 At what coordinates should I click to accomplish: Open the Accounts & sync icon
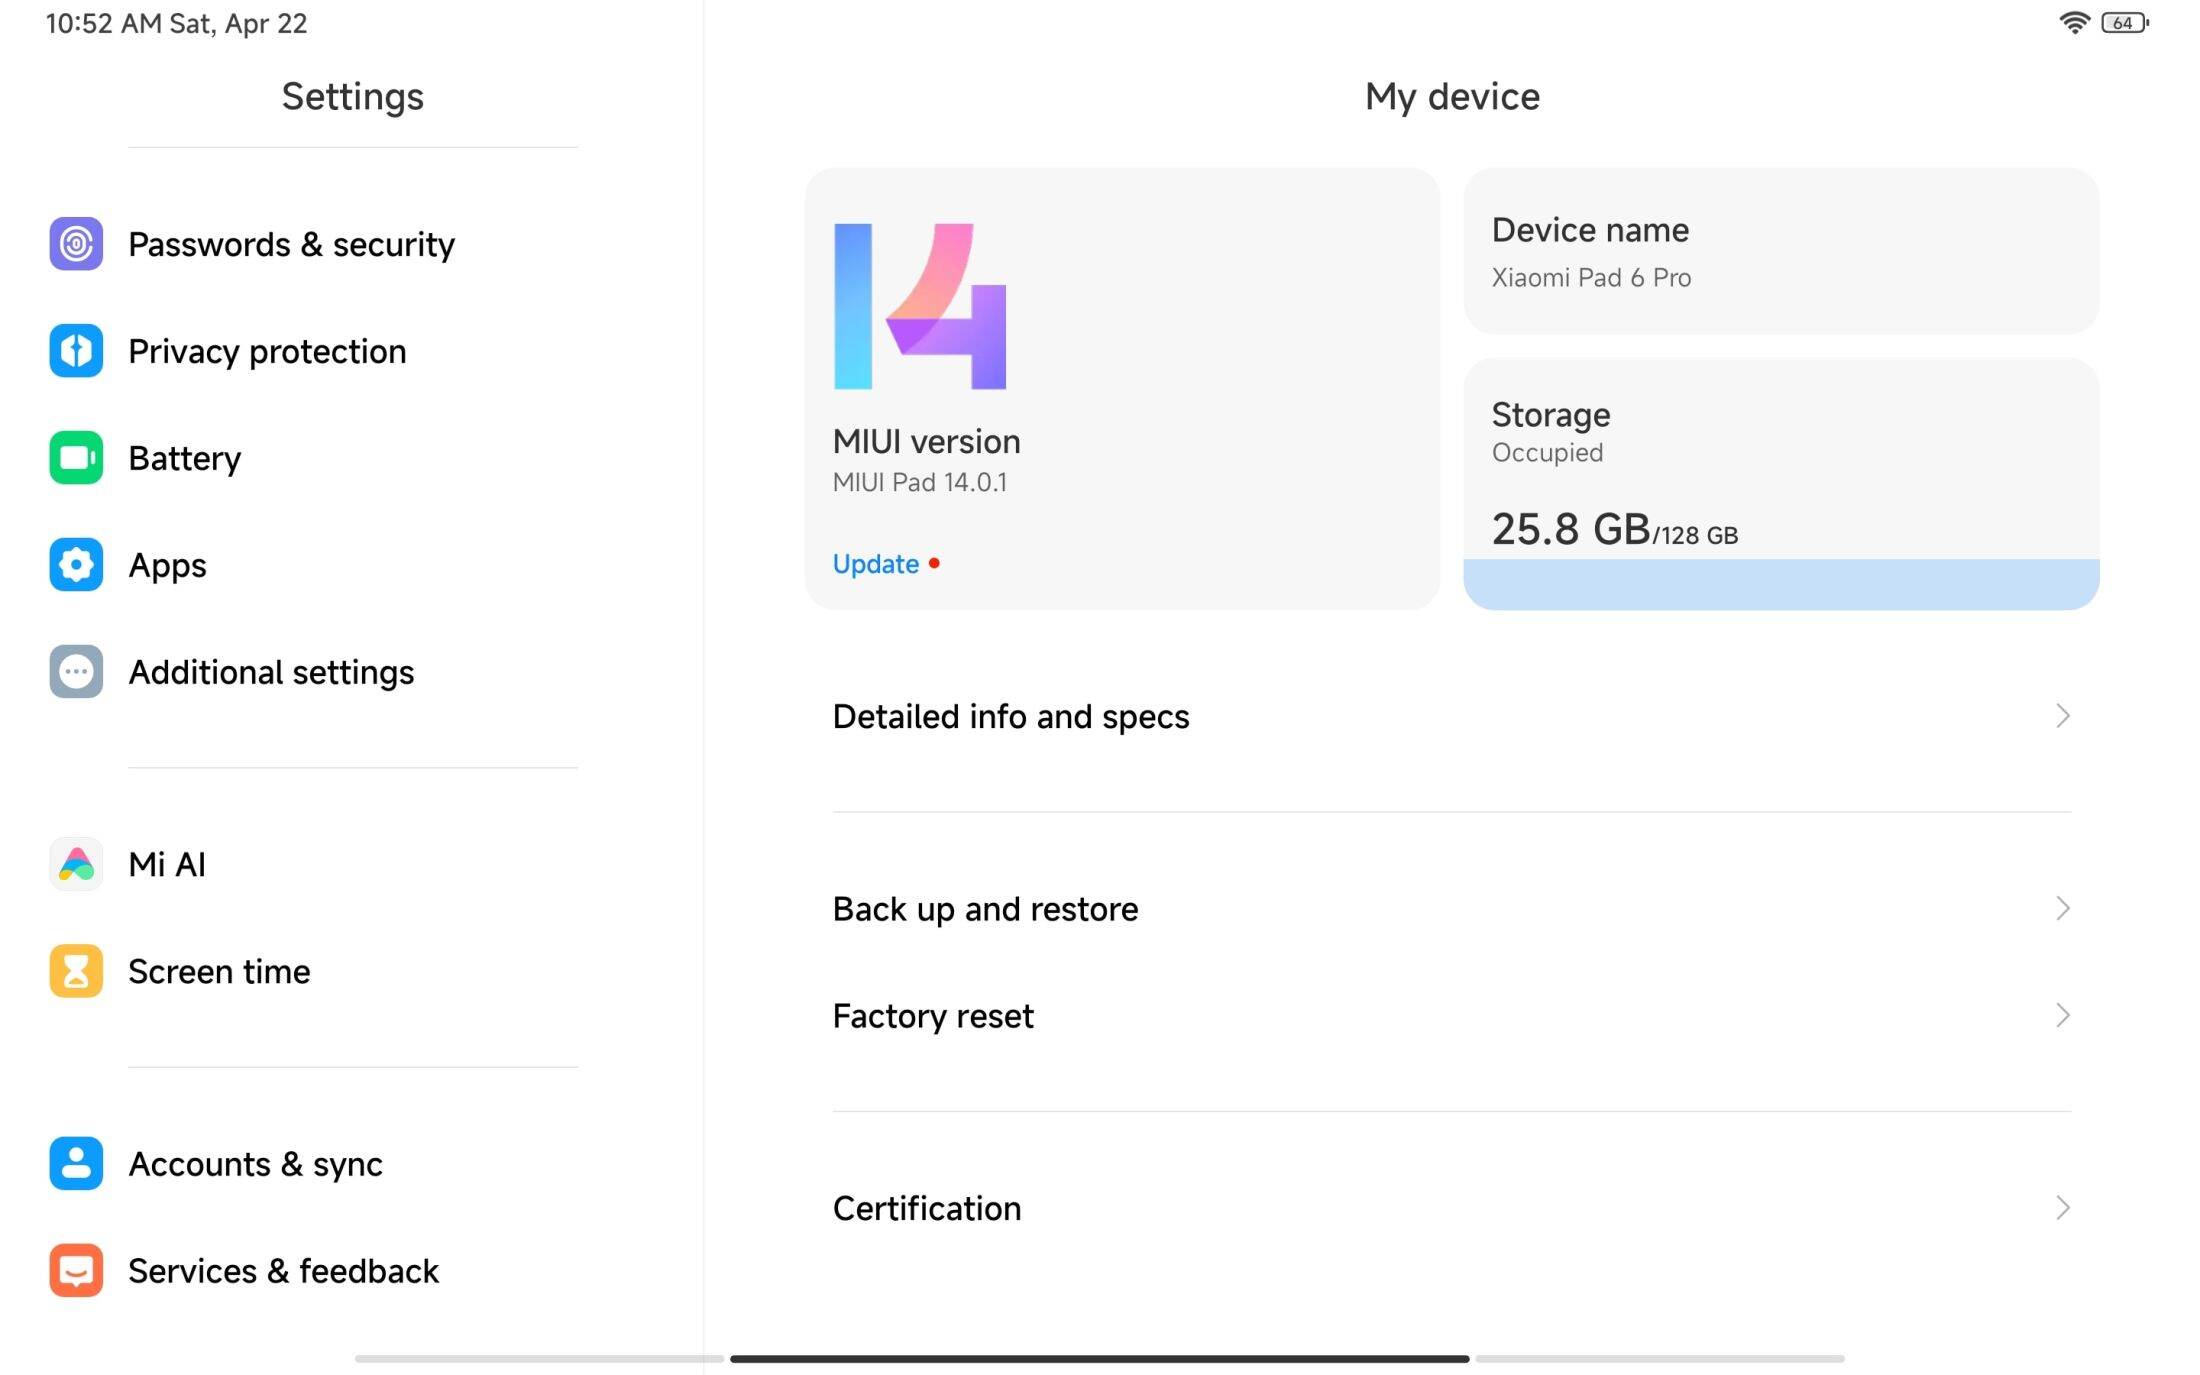(x=75, y=1164)
